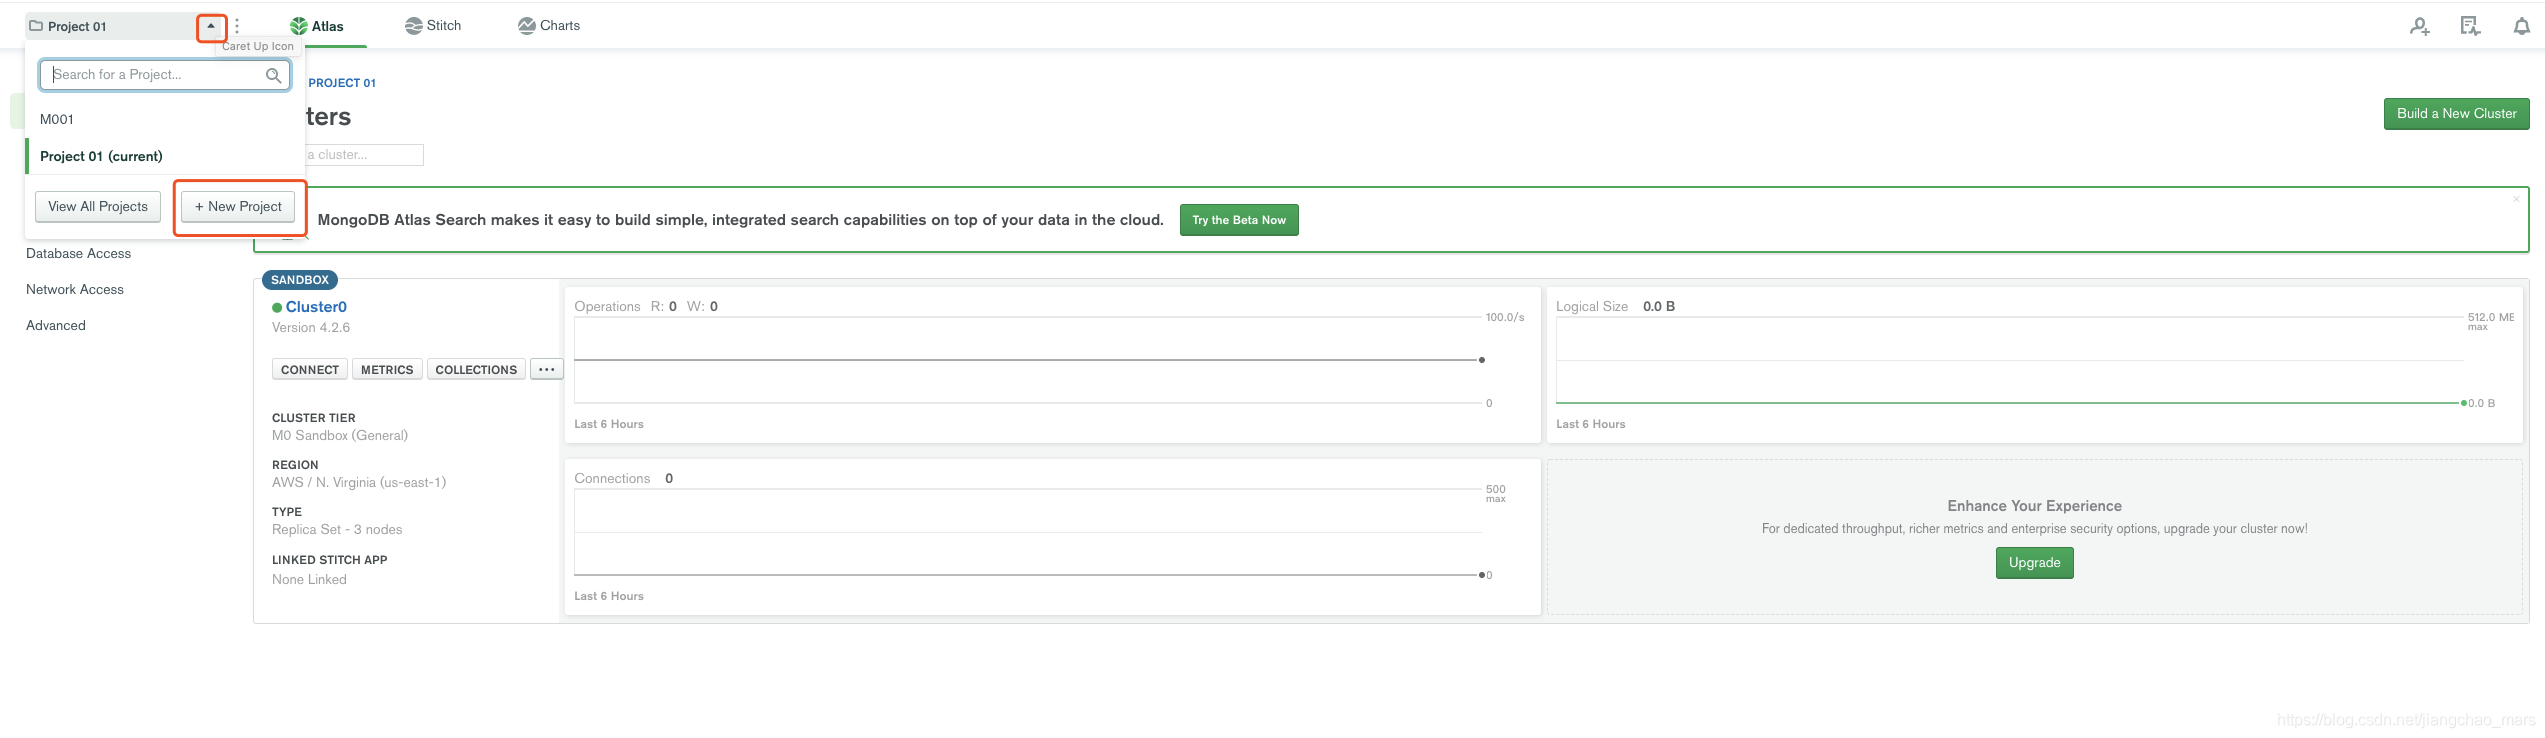Click View All Projects button
Screen dimensions: 2545x738
pyautogui.click(x=98, y=206)
